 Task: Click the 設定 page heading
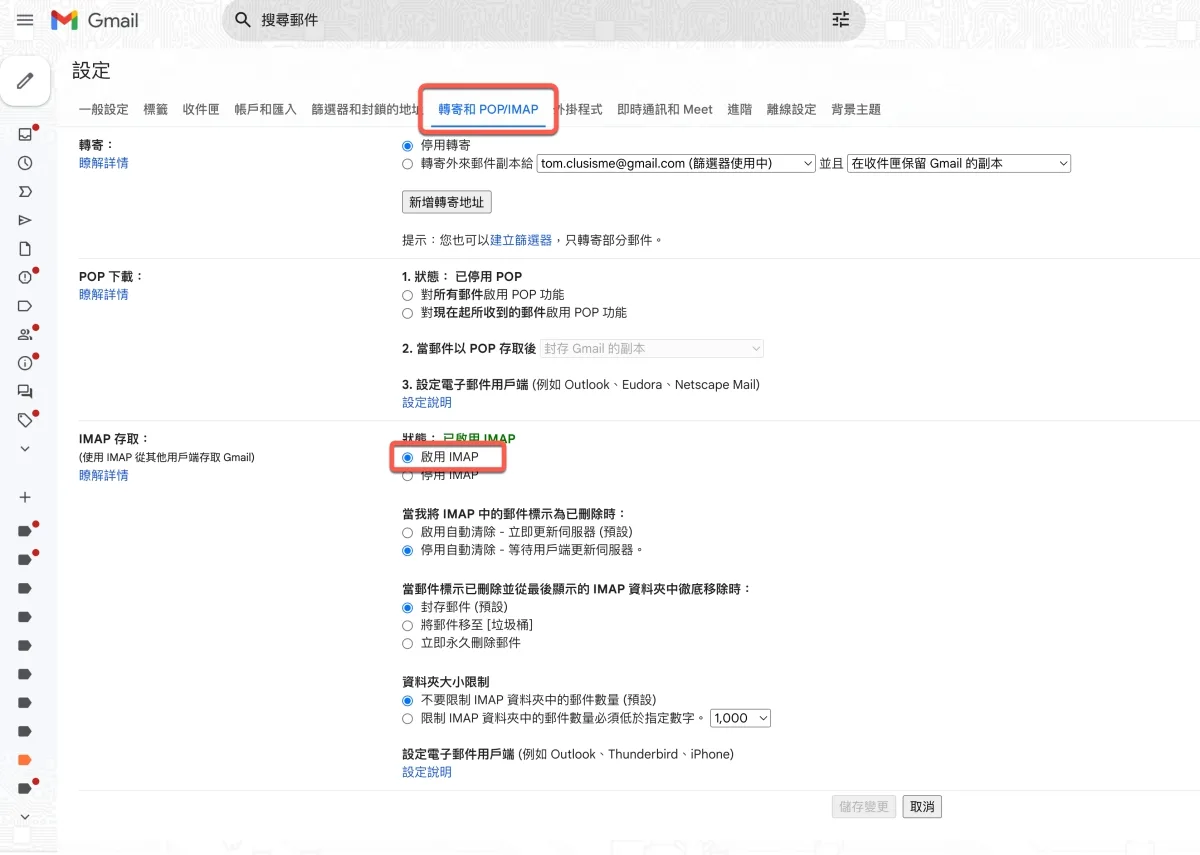[x=91, y=71]
